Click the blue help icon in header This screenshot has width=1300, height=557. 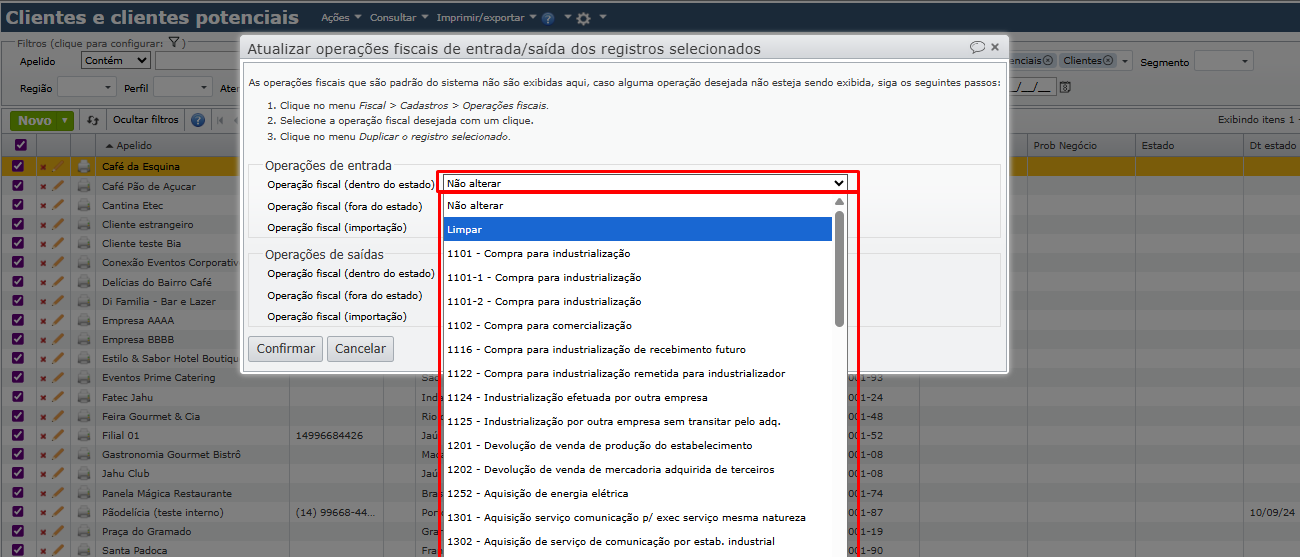pos(547,18)
